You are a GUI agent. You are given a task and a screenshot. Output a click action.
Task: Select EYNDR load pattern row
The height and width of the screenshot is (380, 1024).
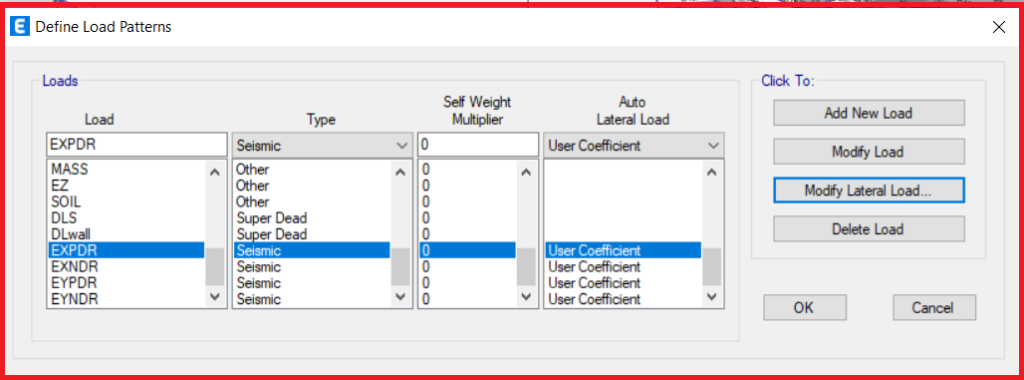tap(127, 299)
